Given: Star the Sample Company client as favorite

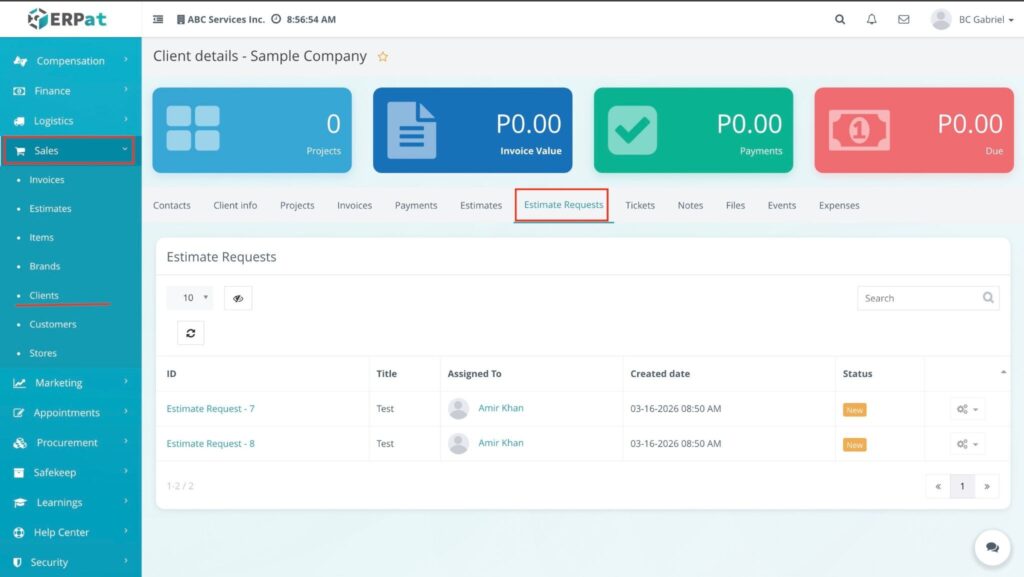Looking at the screenshot, I should pos(383,57).
